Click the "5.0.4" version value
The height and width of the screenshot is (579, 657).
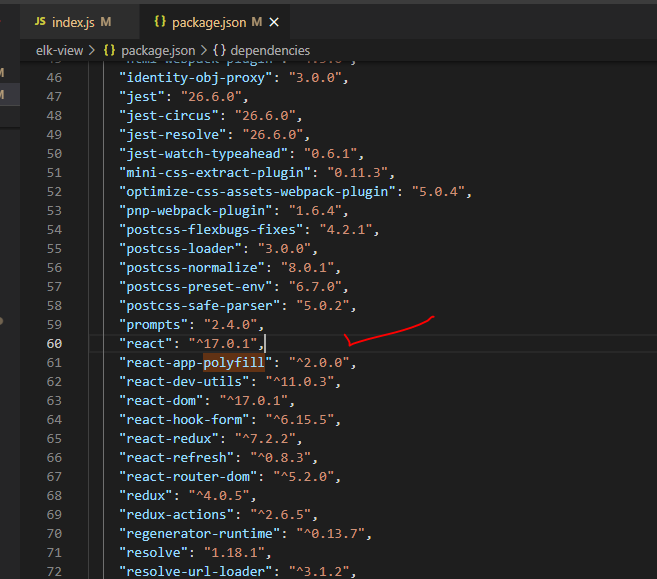coord(439,192)
